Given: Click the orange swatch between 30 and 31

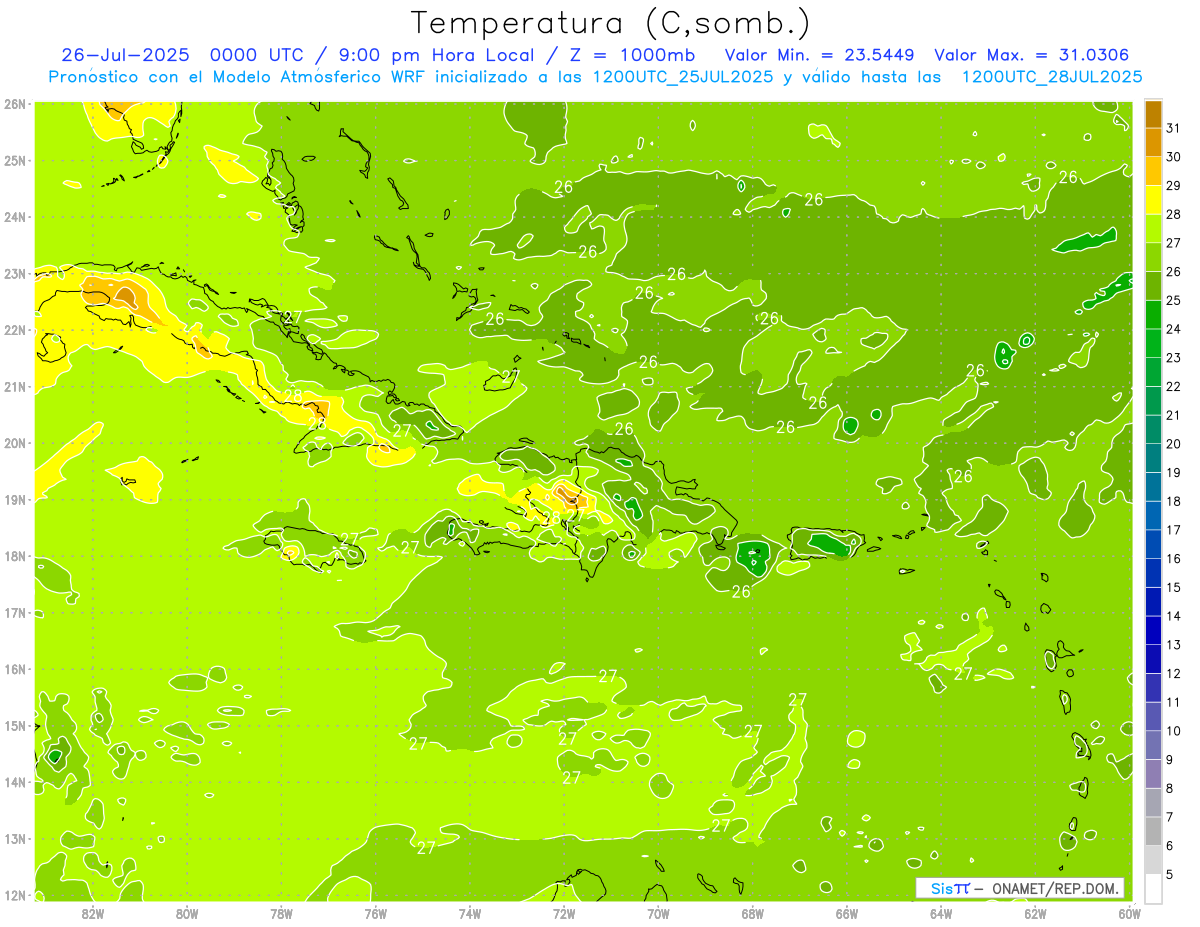Looking at the screenshot, I should coord(1153,142).
